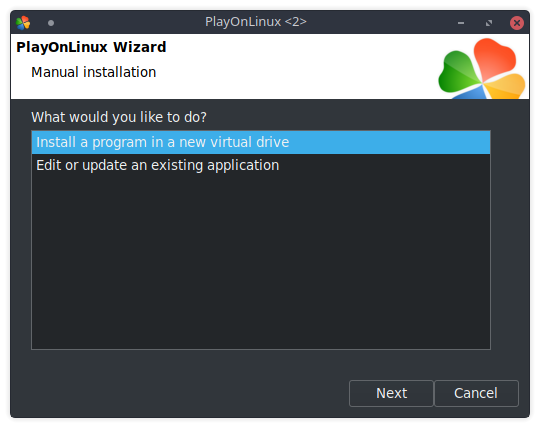Click the What would you like to do label
540x428 pixels.
click(x=119, y=117)
